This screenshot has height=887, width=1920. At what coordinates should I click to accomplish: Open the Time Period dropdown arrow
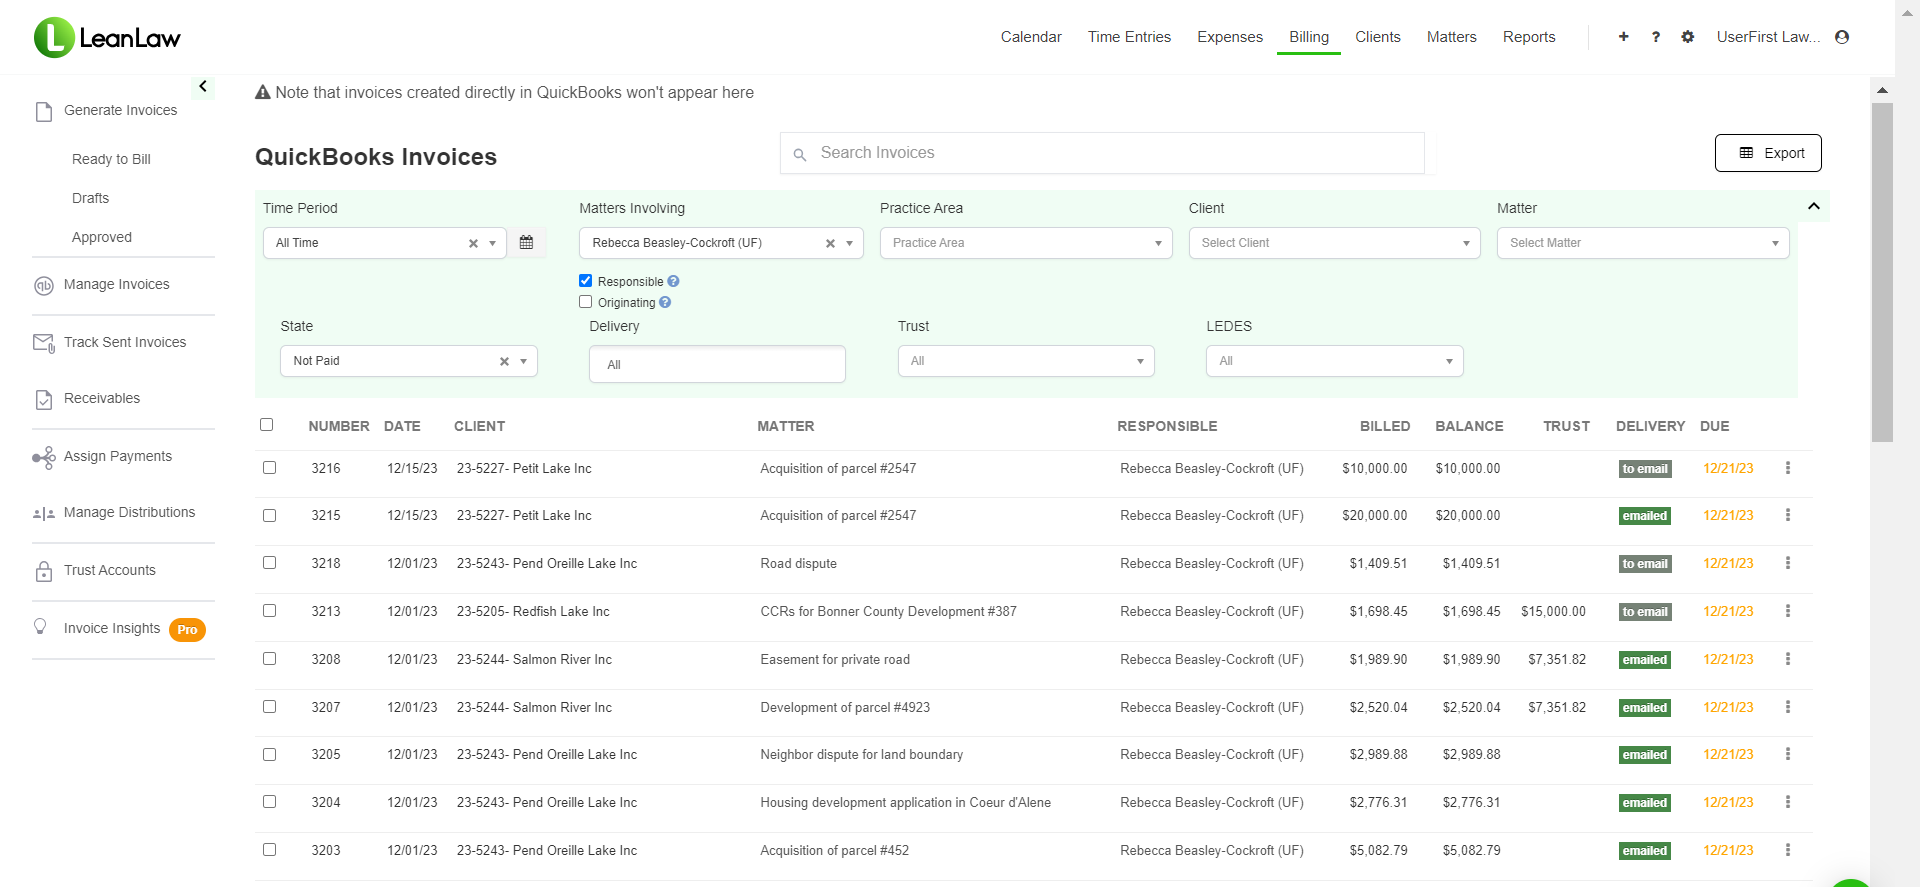click(x=493, y=244)
